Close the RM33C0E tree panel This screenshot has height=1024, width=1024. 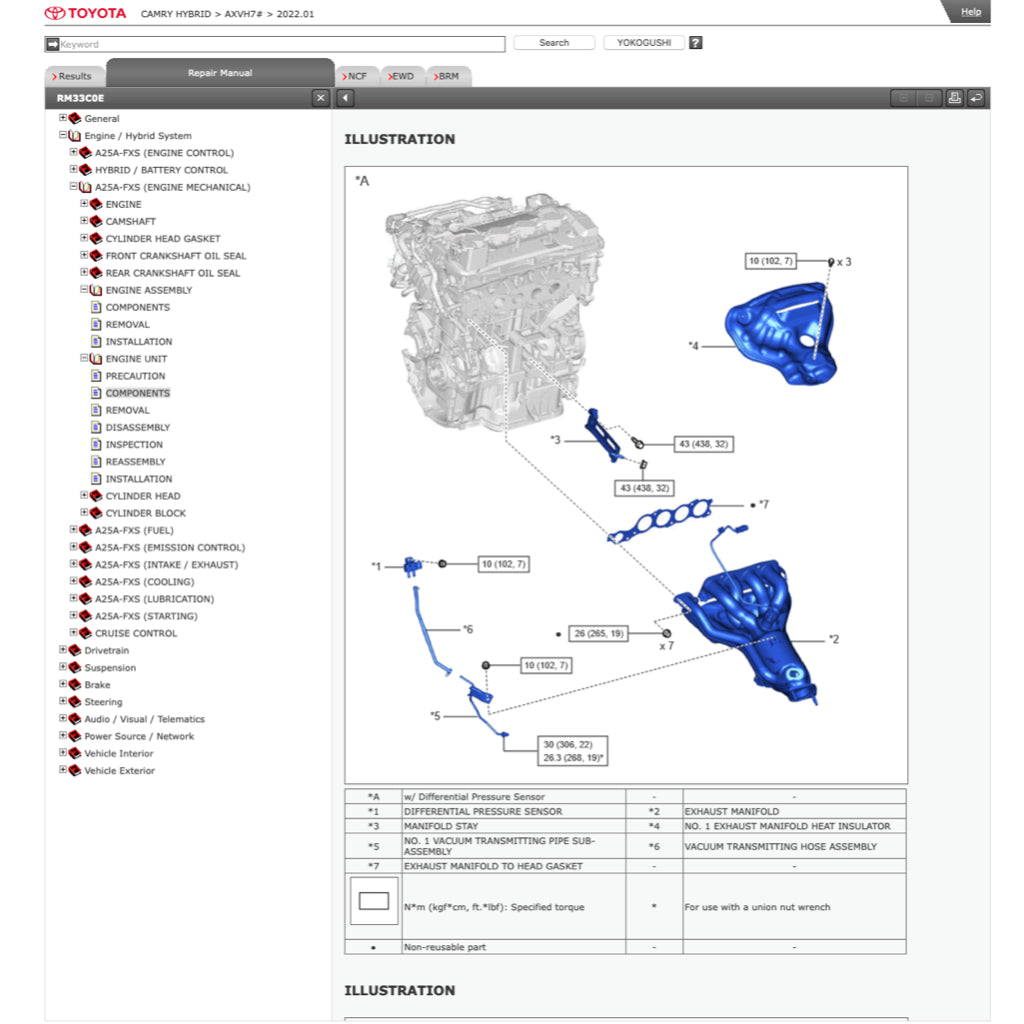pos(320,98)
